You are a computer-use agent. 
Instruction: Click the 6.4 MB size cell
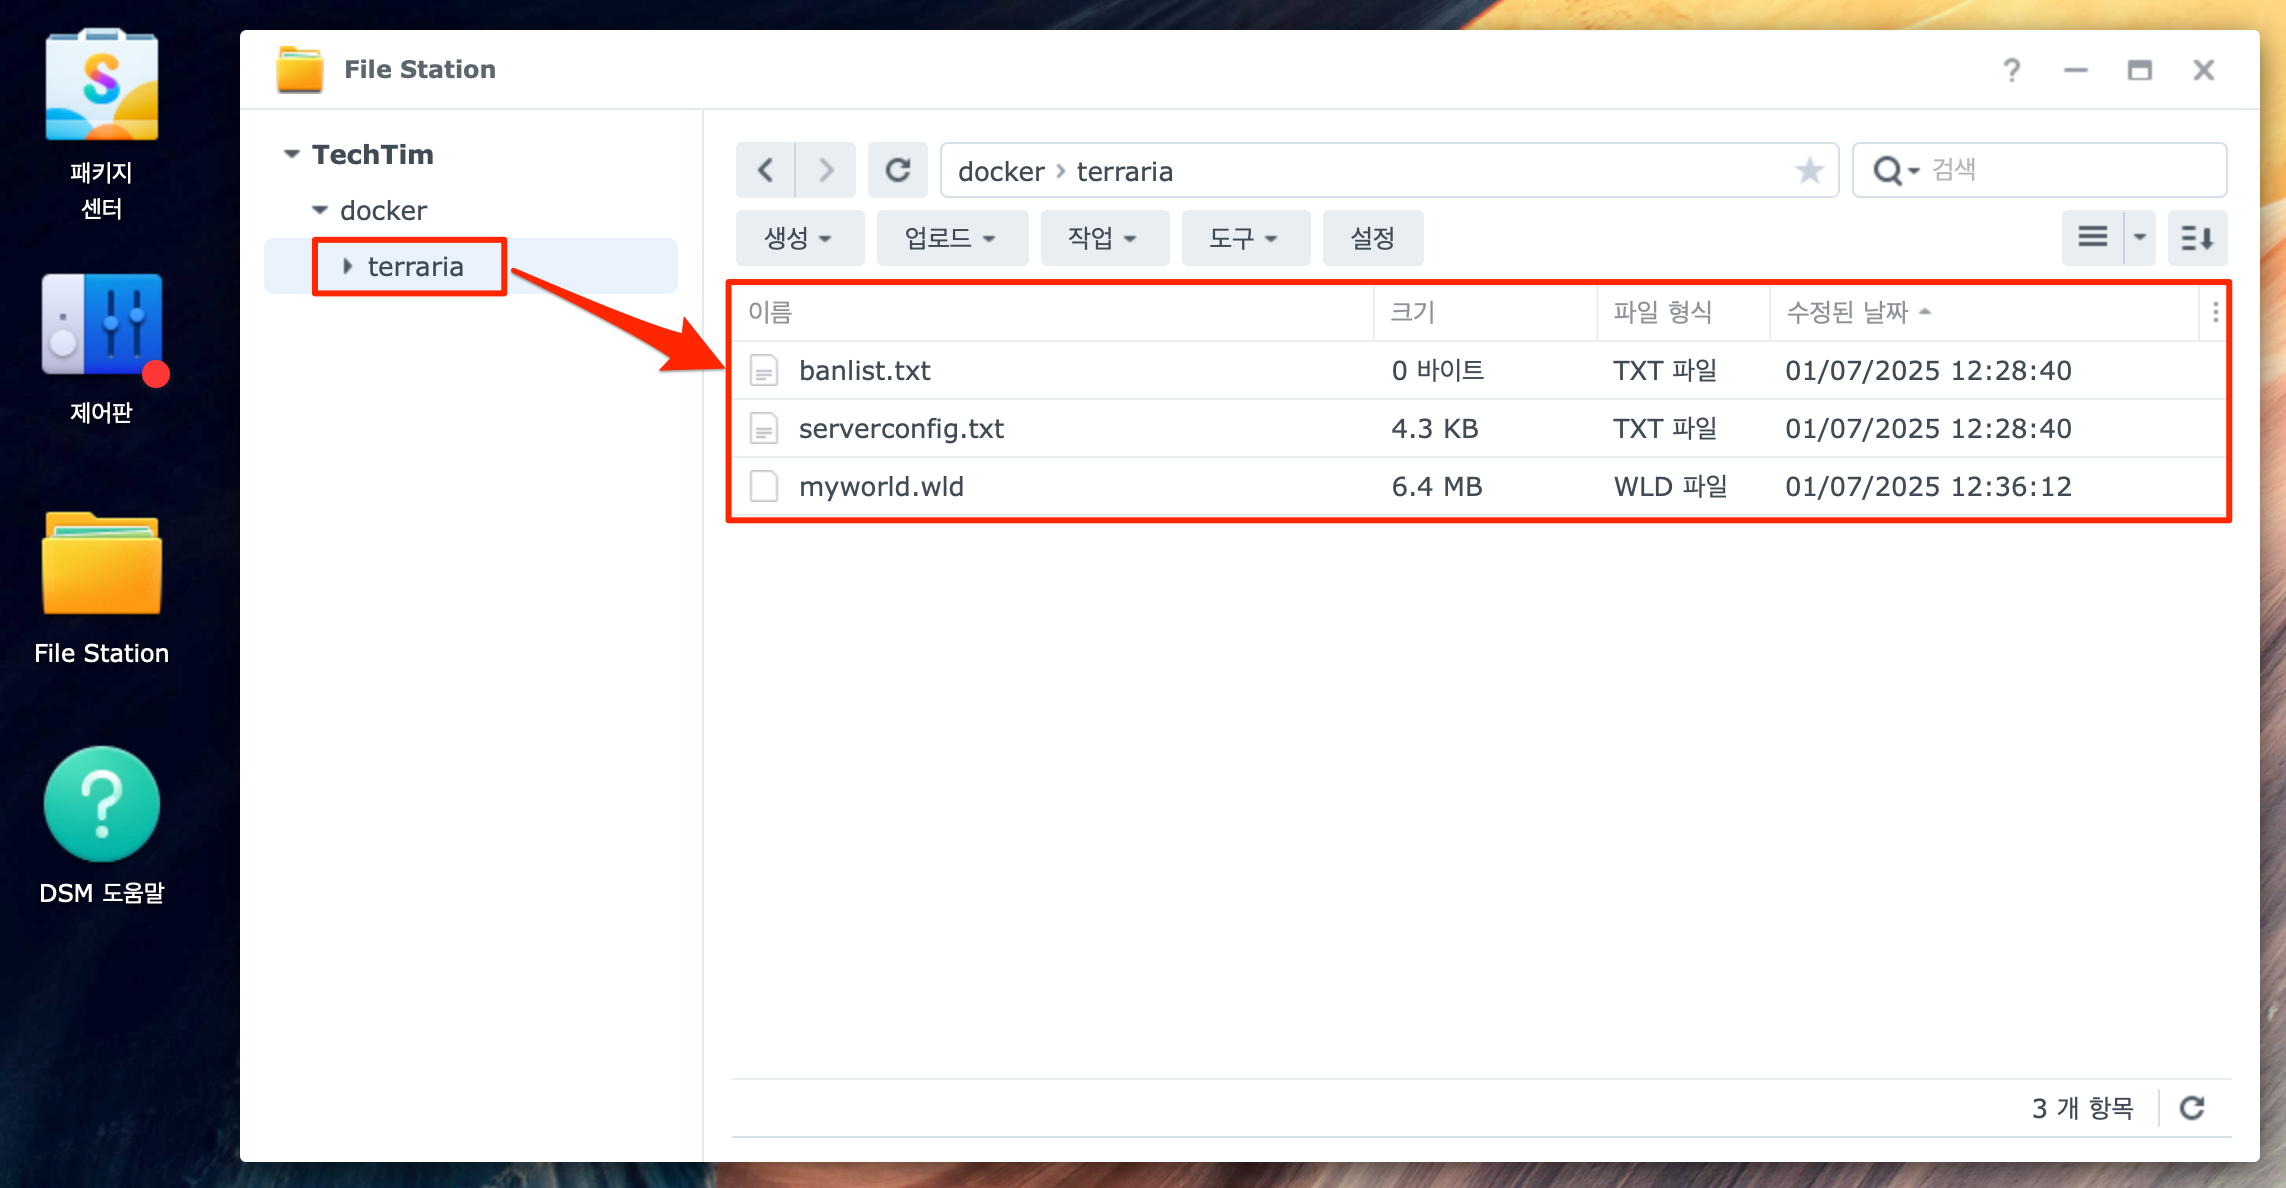pos(1437,487)
